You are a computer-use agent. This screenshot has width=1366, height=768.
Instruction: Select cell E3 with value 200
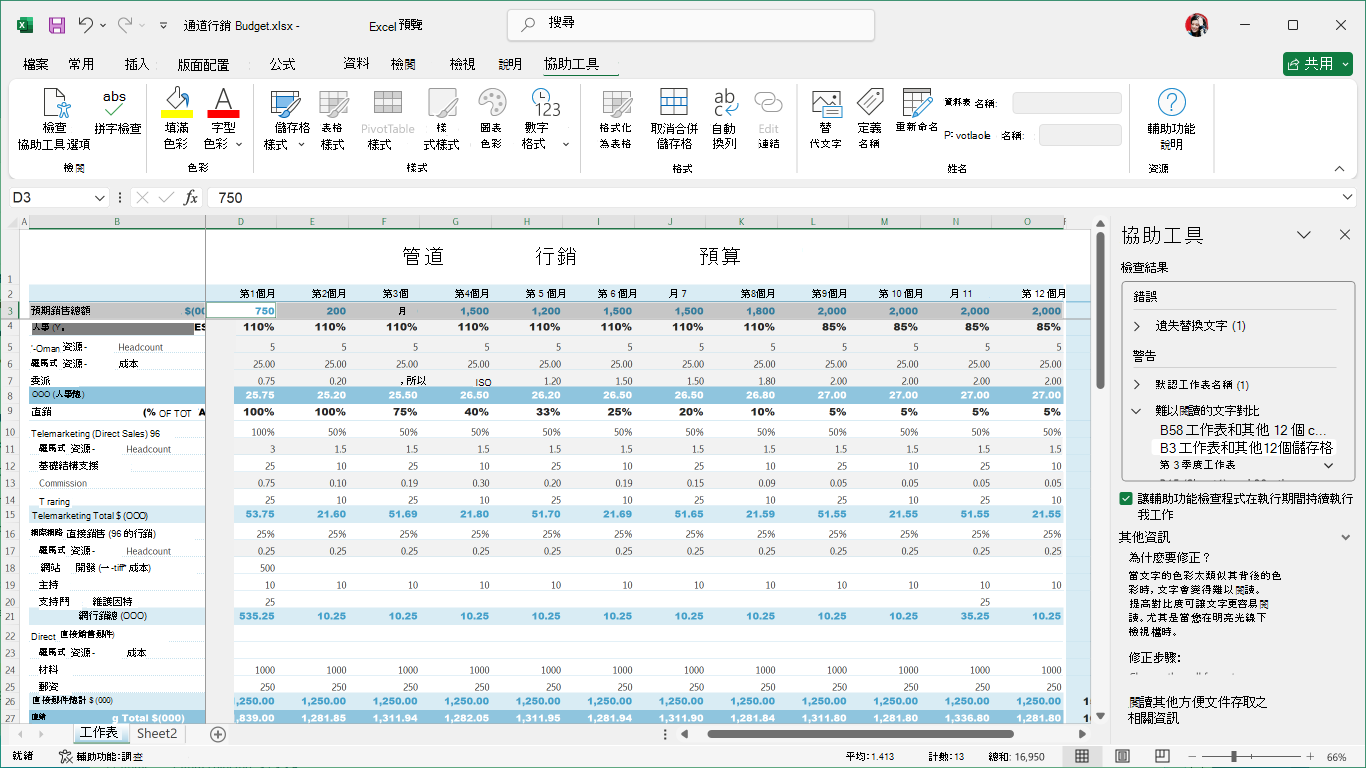pos(313,311)
